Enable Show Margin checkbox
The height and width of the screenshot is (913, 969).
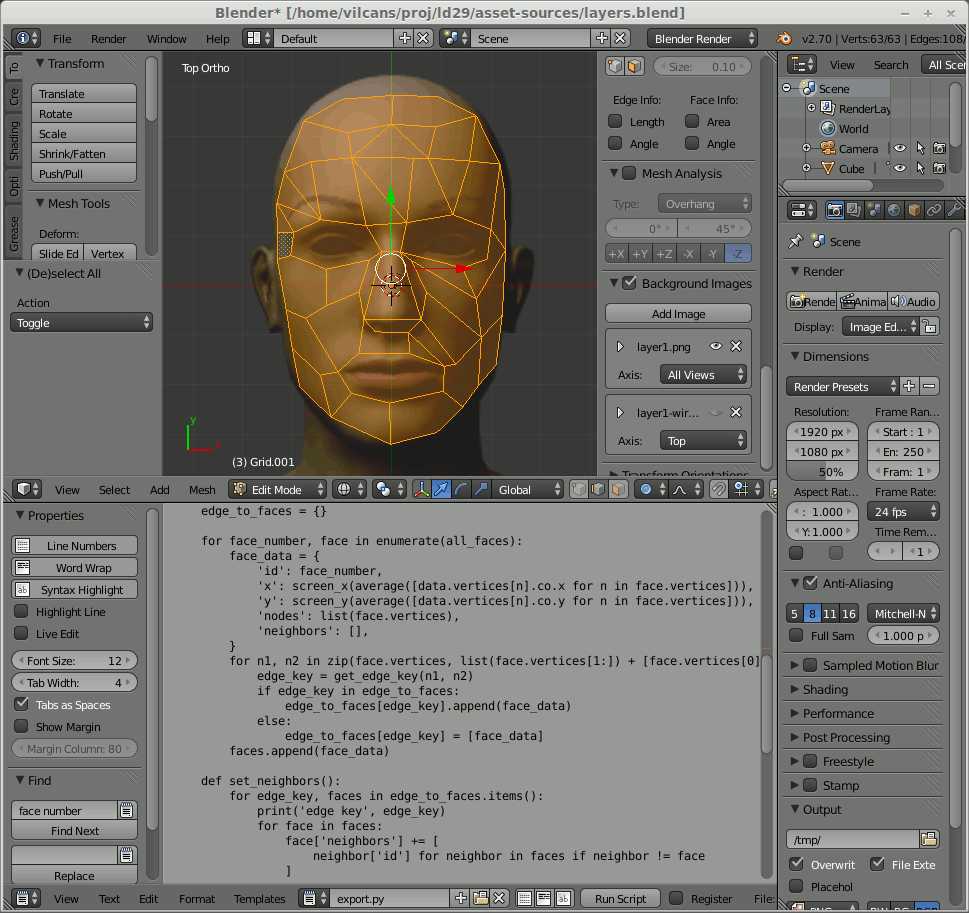click(22, 726)
